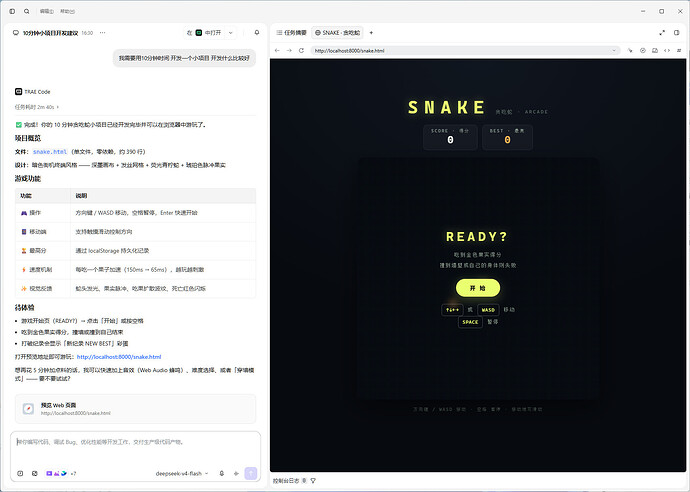The width and height of the screenshot is (690, 492).
Task: Open the snake.html file link
Action: pyautogui.click(x=50, y=152)
